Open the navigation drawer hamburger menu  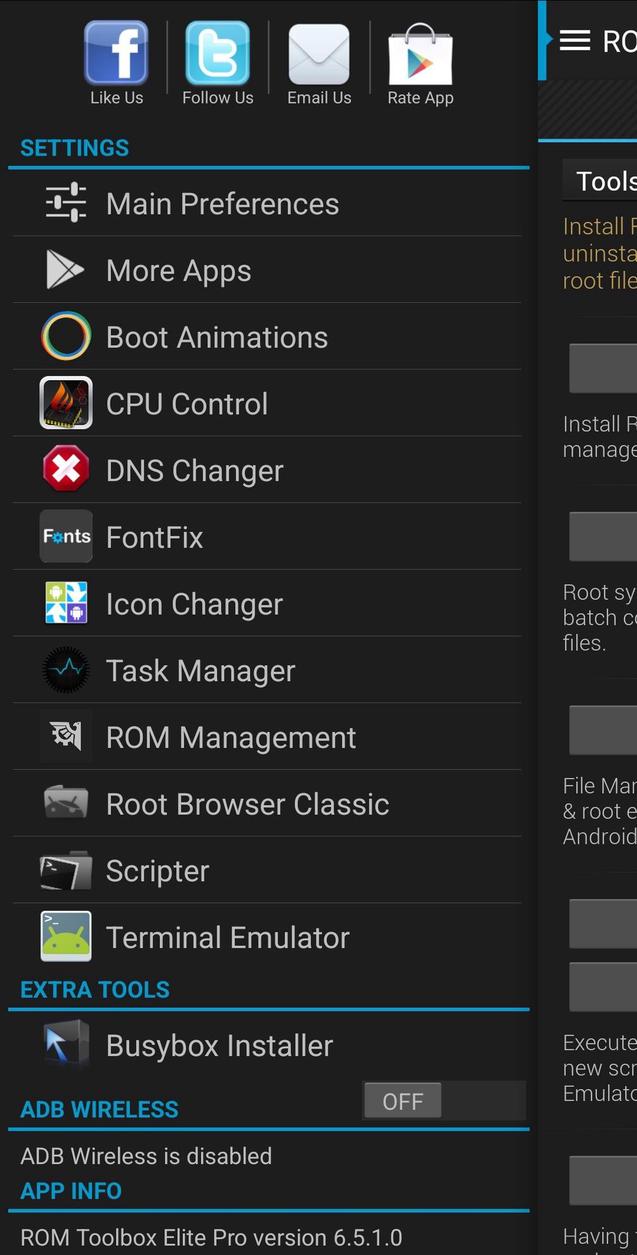point(574,40)
